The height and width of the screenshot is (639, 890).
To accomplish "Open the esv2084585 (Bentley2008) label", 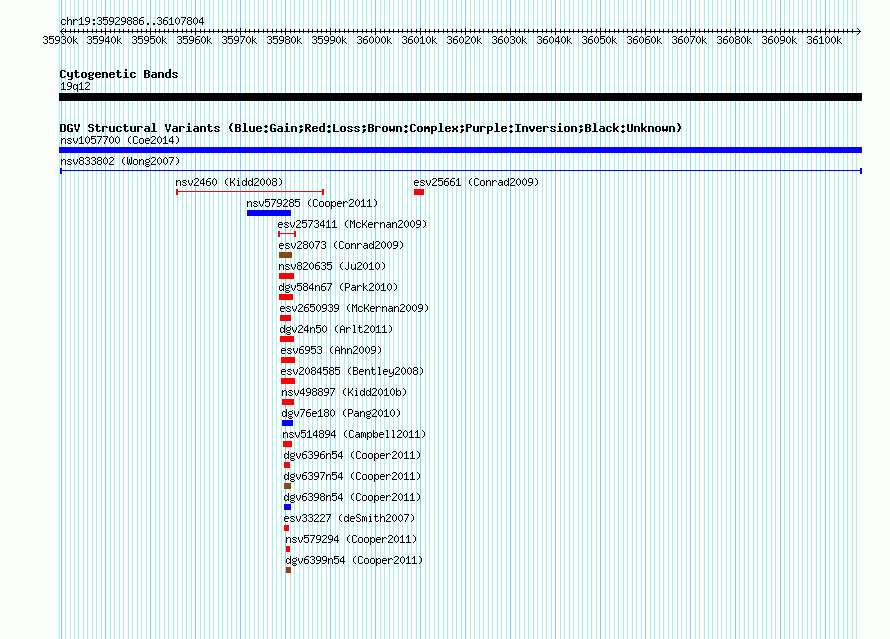I will tap(352, 371).
